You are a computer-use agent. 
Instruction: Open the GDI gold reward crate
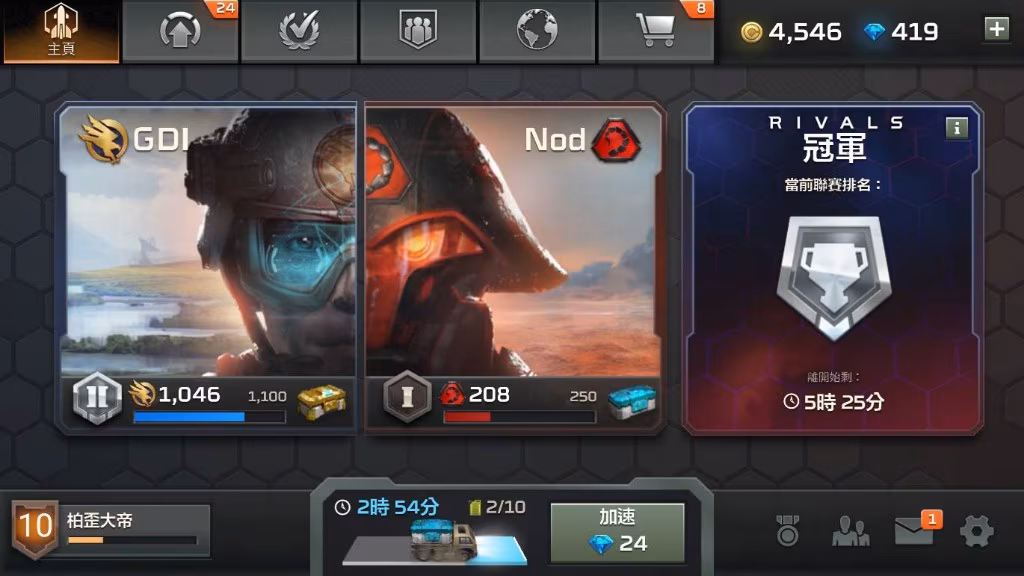(x=321, y=401)
